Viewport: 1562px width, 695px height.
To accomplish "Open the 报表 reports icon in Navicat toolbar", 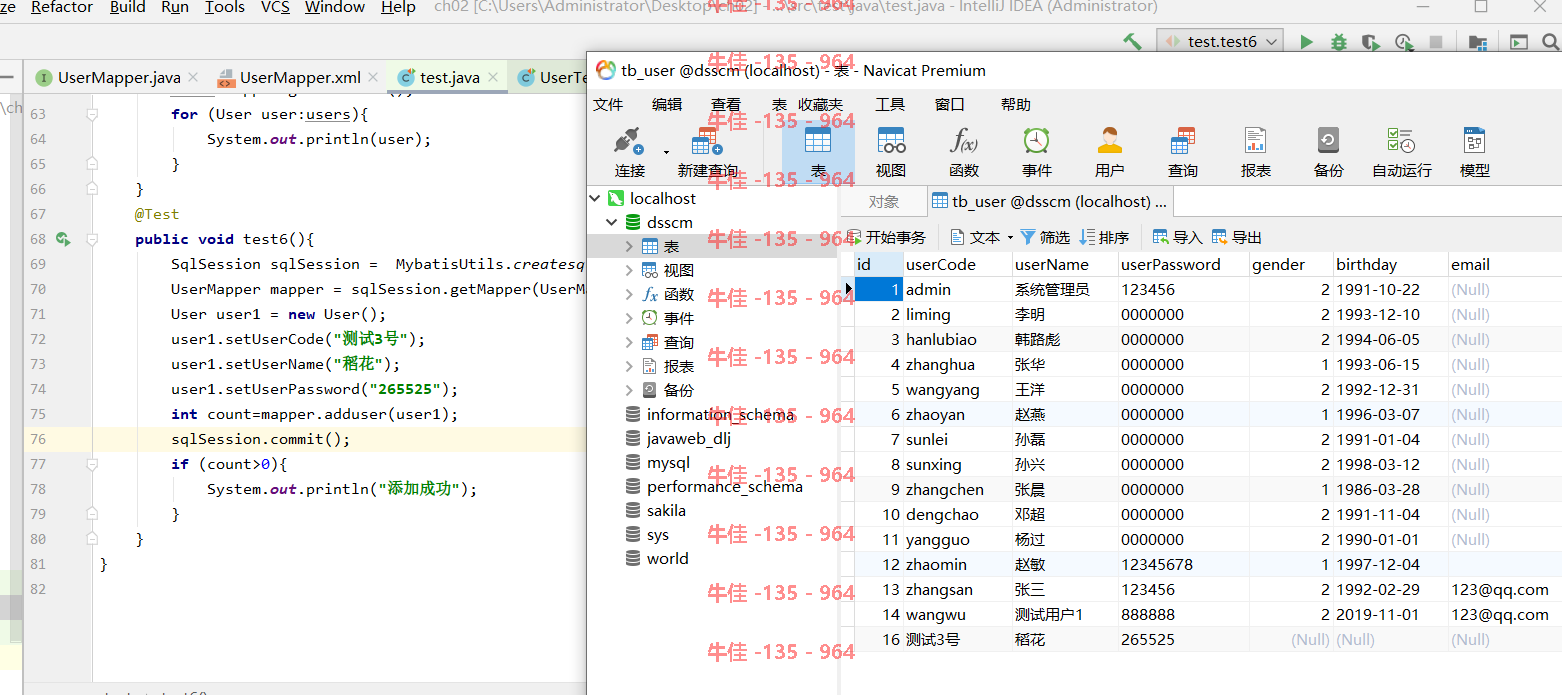I will tap(1255, 140).
